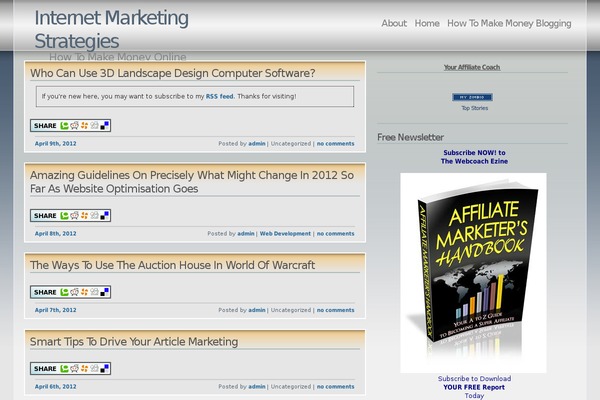
Task: Open the April 8th, 2012 date link
Action: click(x=55, y=233)
